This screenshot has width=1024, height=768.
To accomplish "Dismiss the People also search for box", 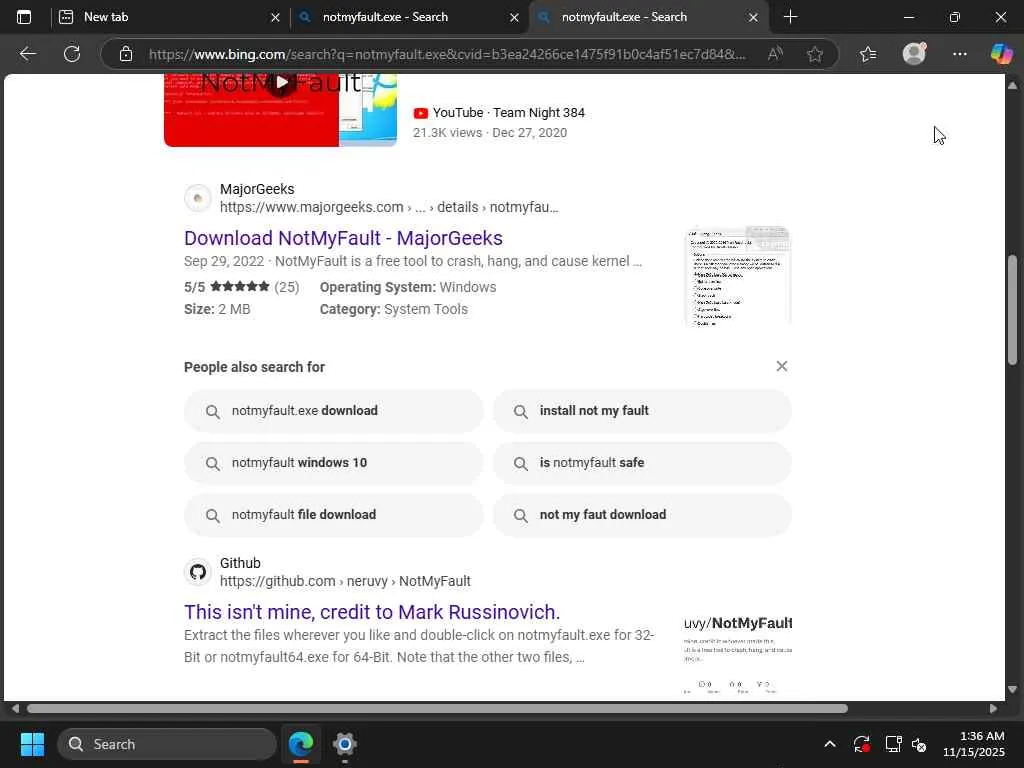I will (x=782, y=366).
